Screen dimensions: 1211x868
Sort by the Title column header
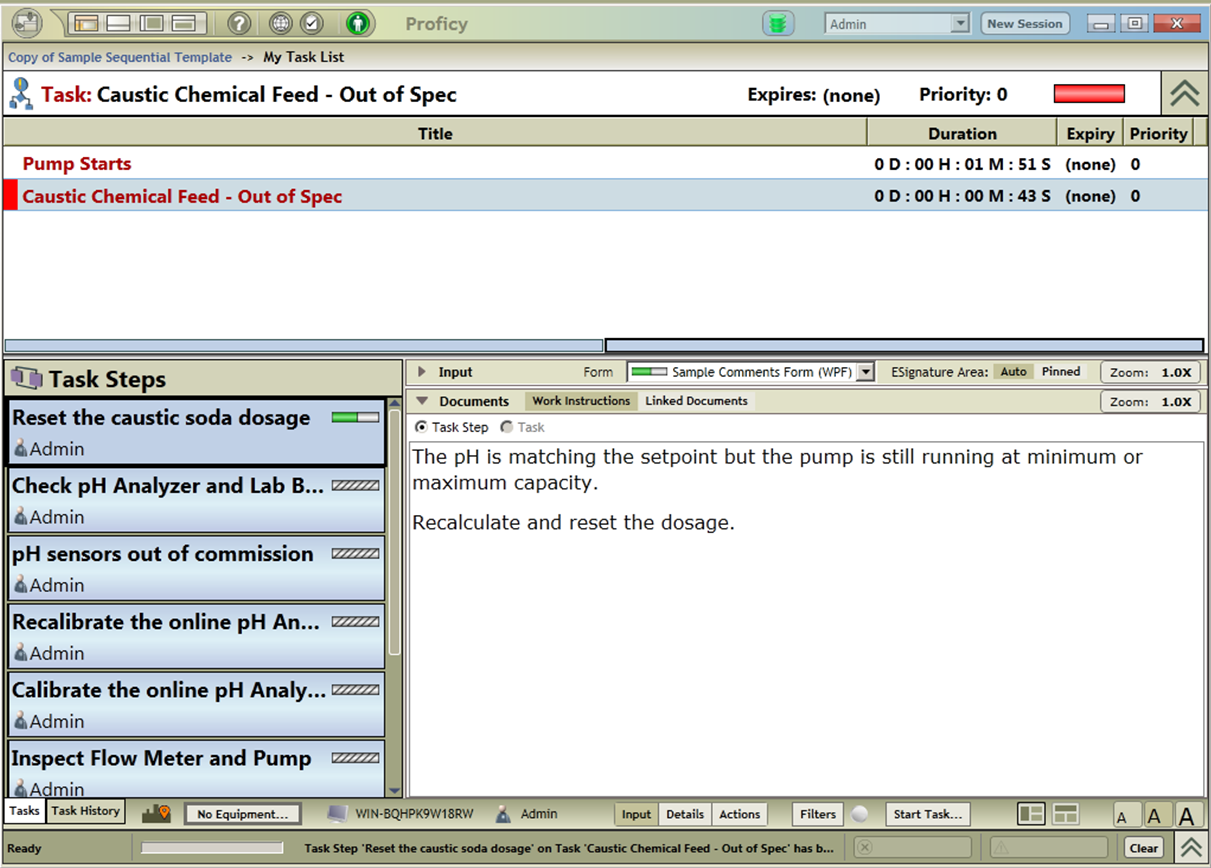tap(435, 133)
